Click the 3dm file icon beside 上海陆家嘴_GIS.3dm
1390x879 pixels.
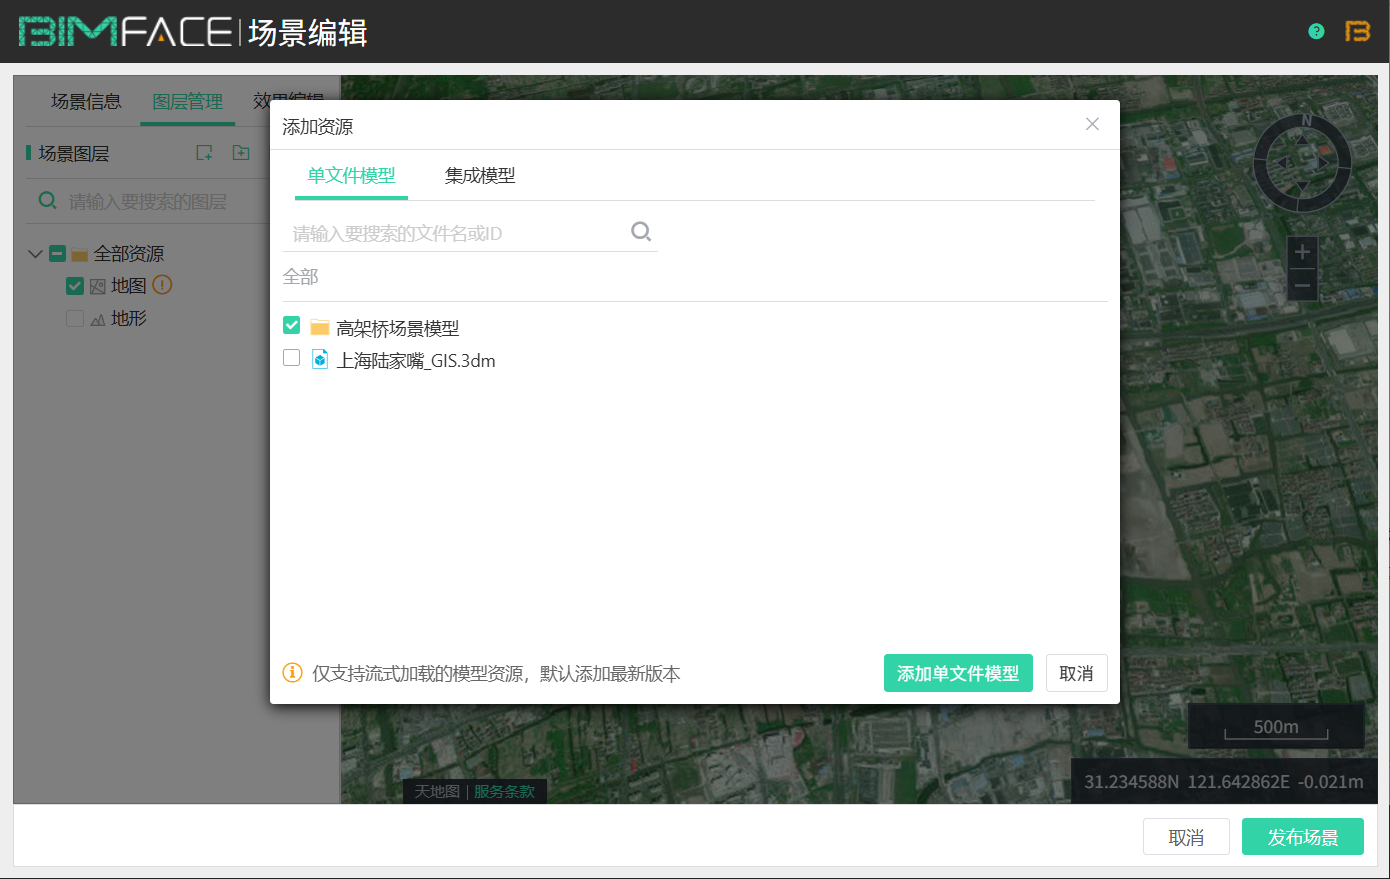point(319,359)
